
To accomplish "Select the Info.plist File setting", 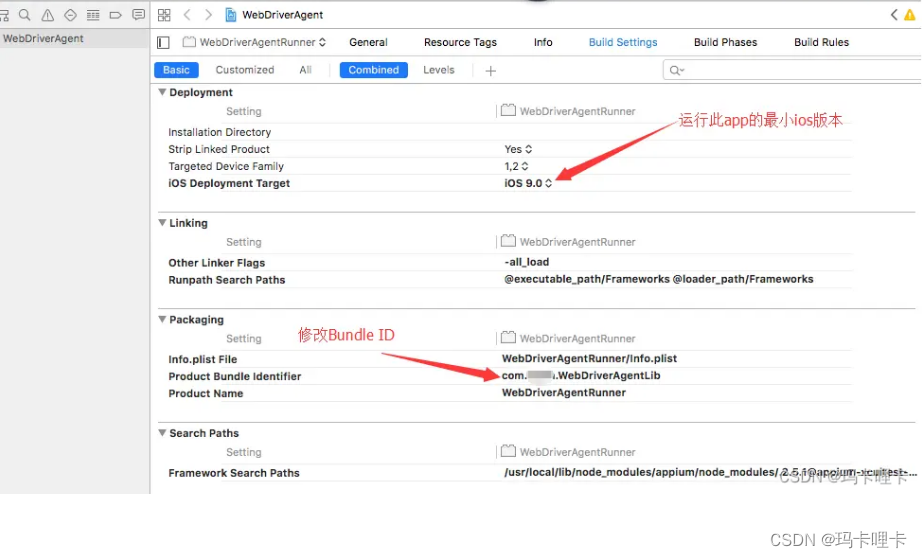I will point(202,359).
